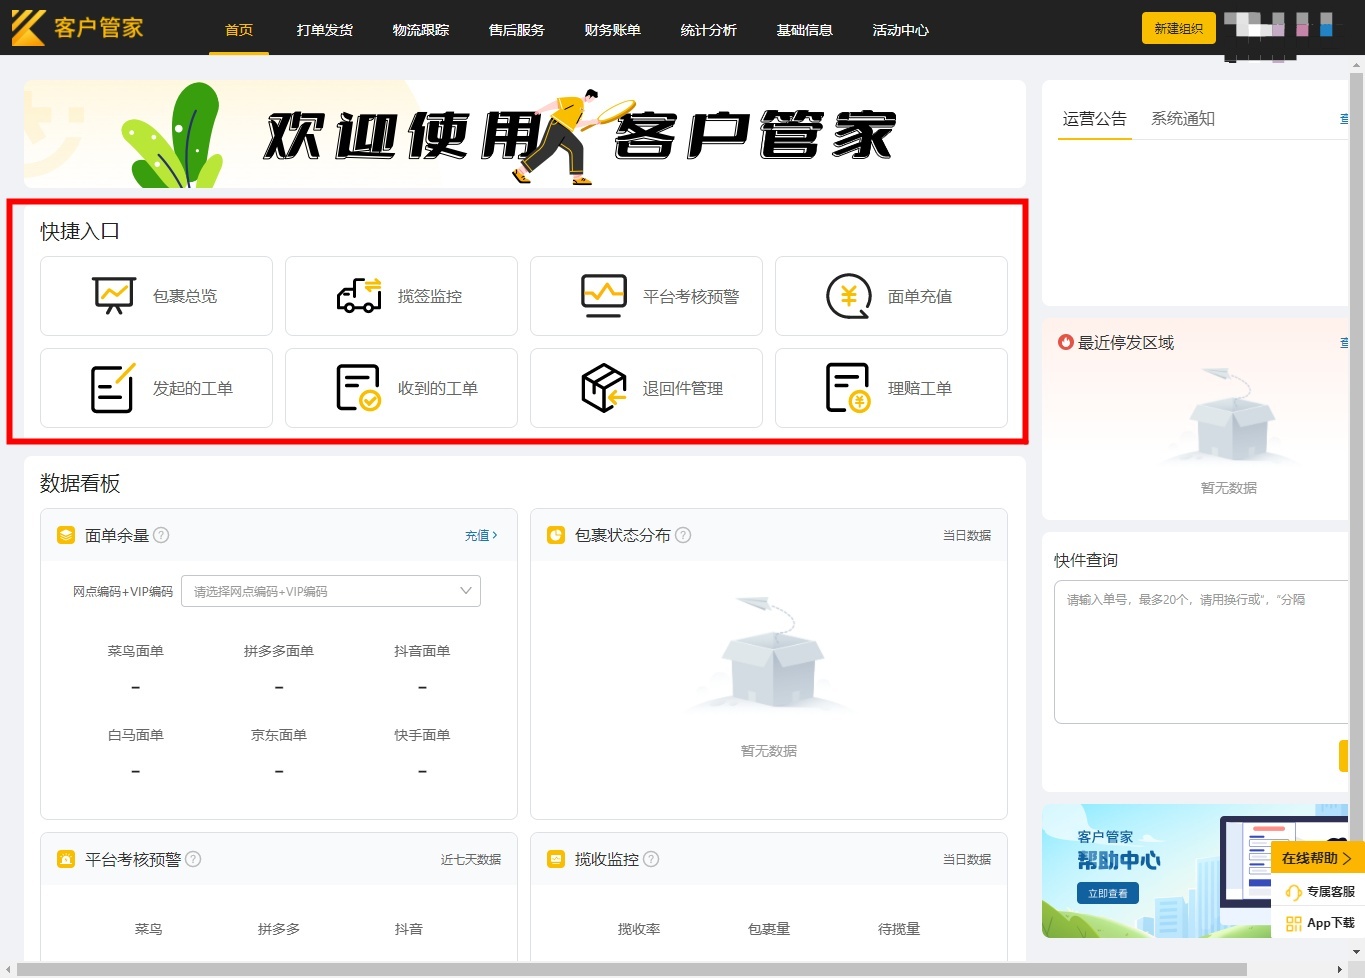The width and height of the screenshot is (1365, 978).
Task: Click the 新建组织 button
Action: coord(1178,28)
